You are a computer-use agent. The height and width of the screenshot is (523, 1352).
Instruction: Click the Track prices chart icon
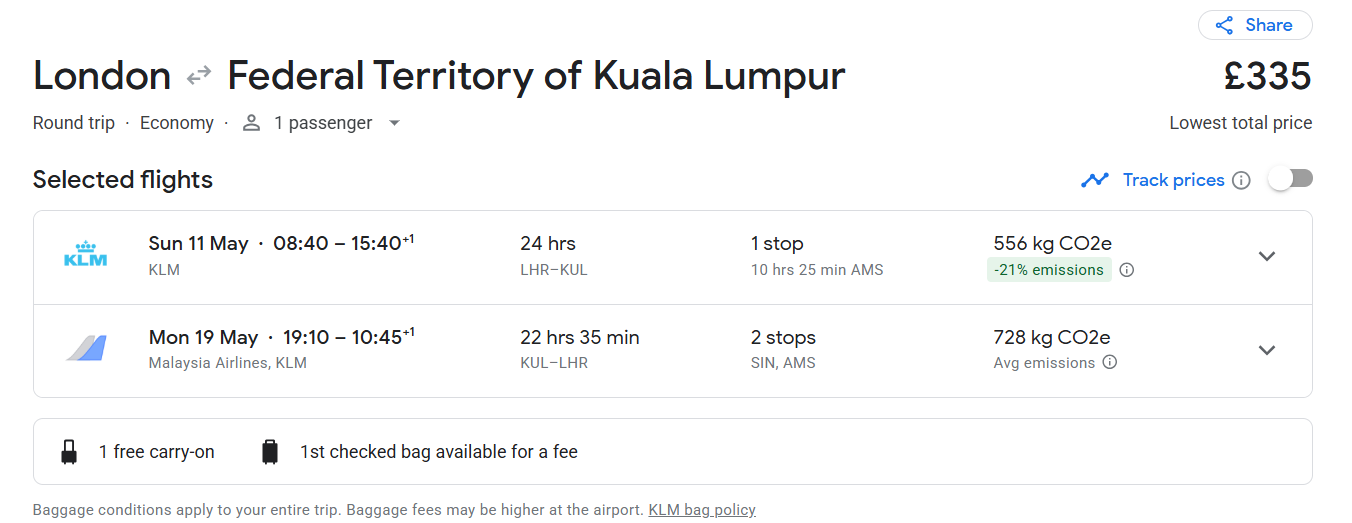(x=1095, y=180)
